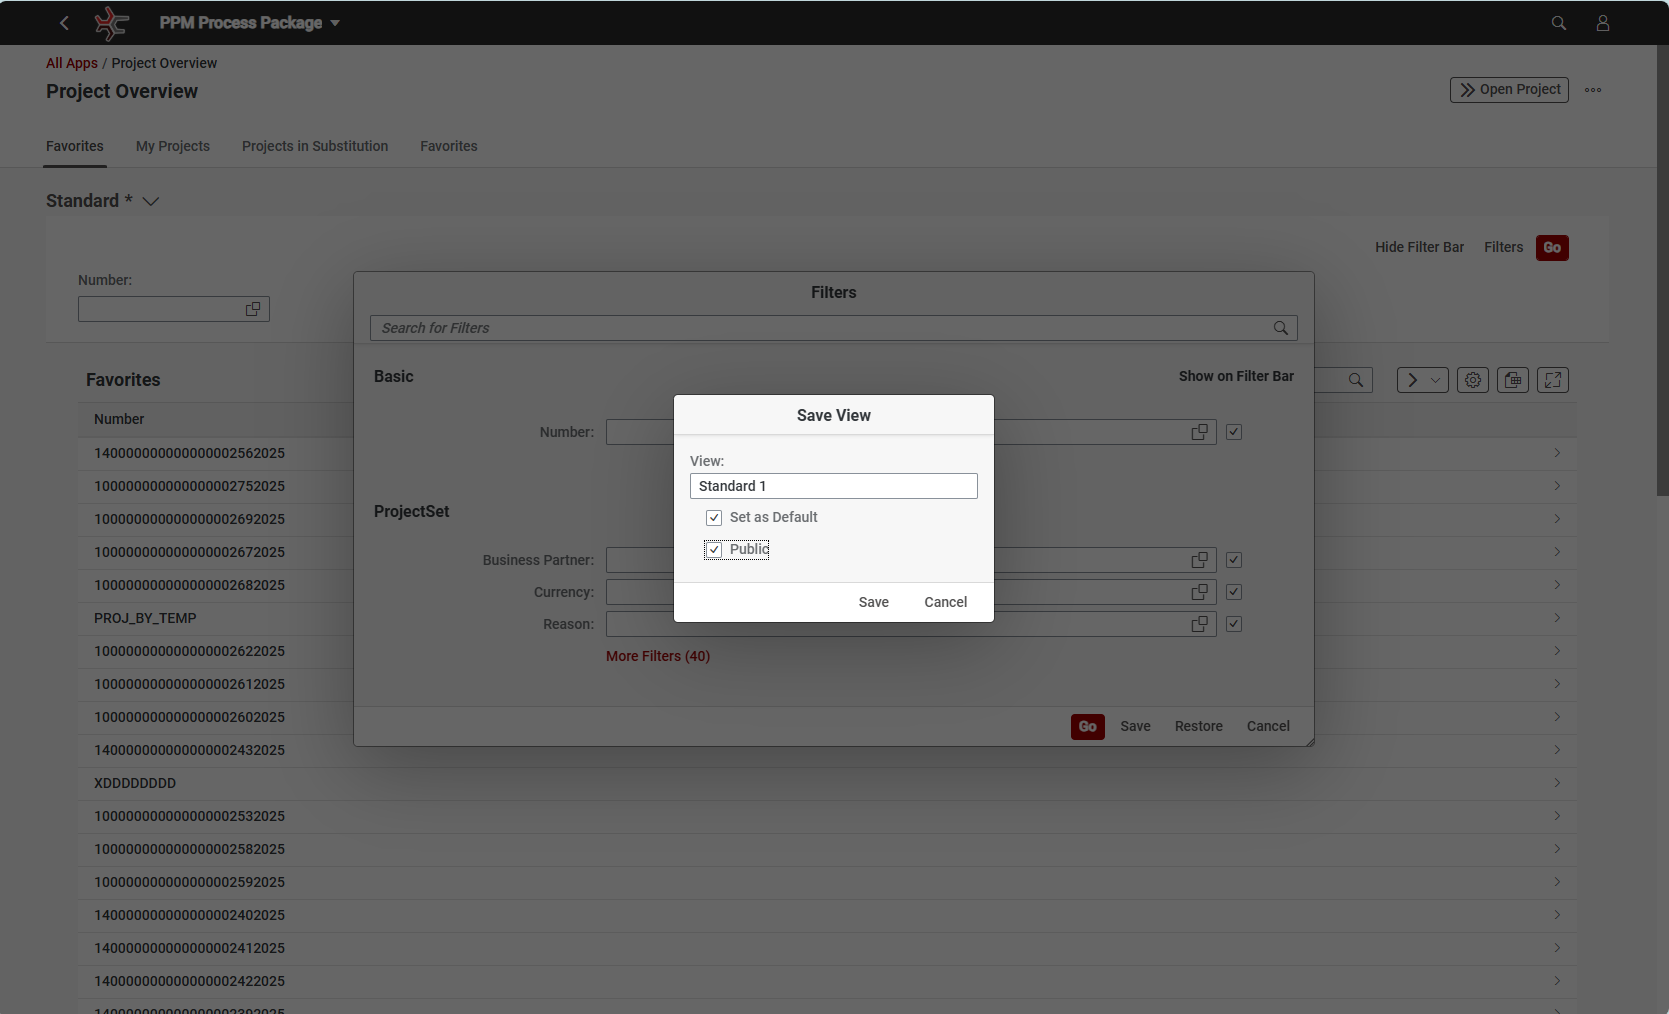
Task: Click the table settings gear icon
Action: tap(1472, 380)
